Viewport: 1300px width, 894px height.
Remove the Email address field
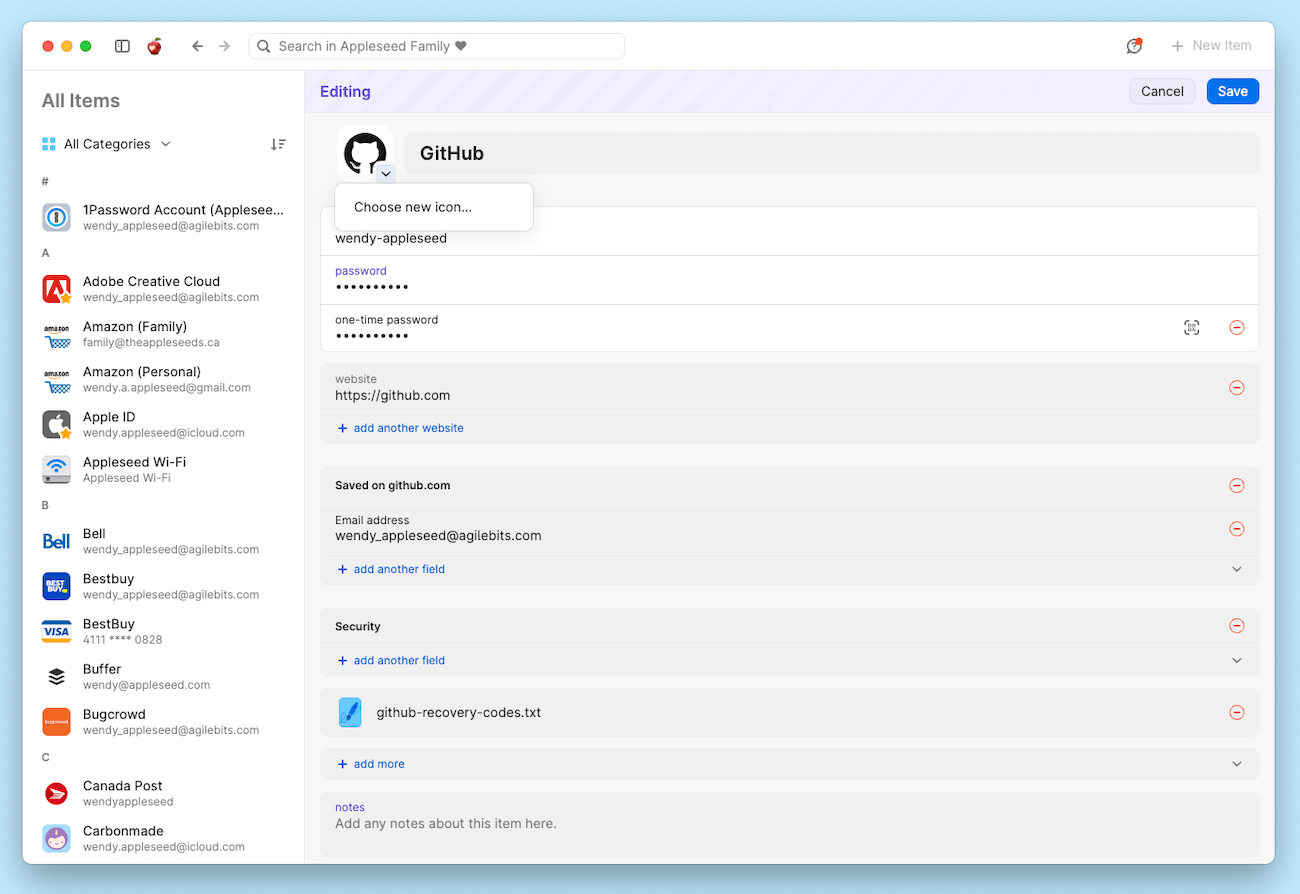[1237, 529]
